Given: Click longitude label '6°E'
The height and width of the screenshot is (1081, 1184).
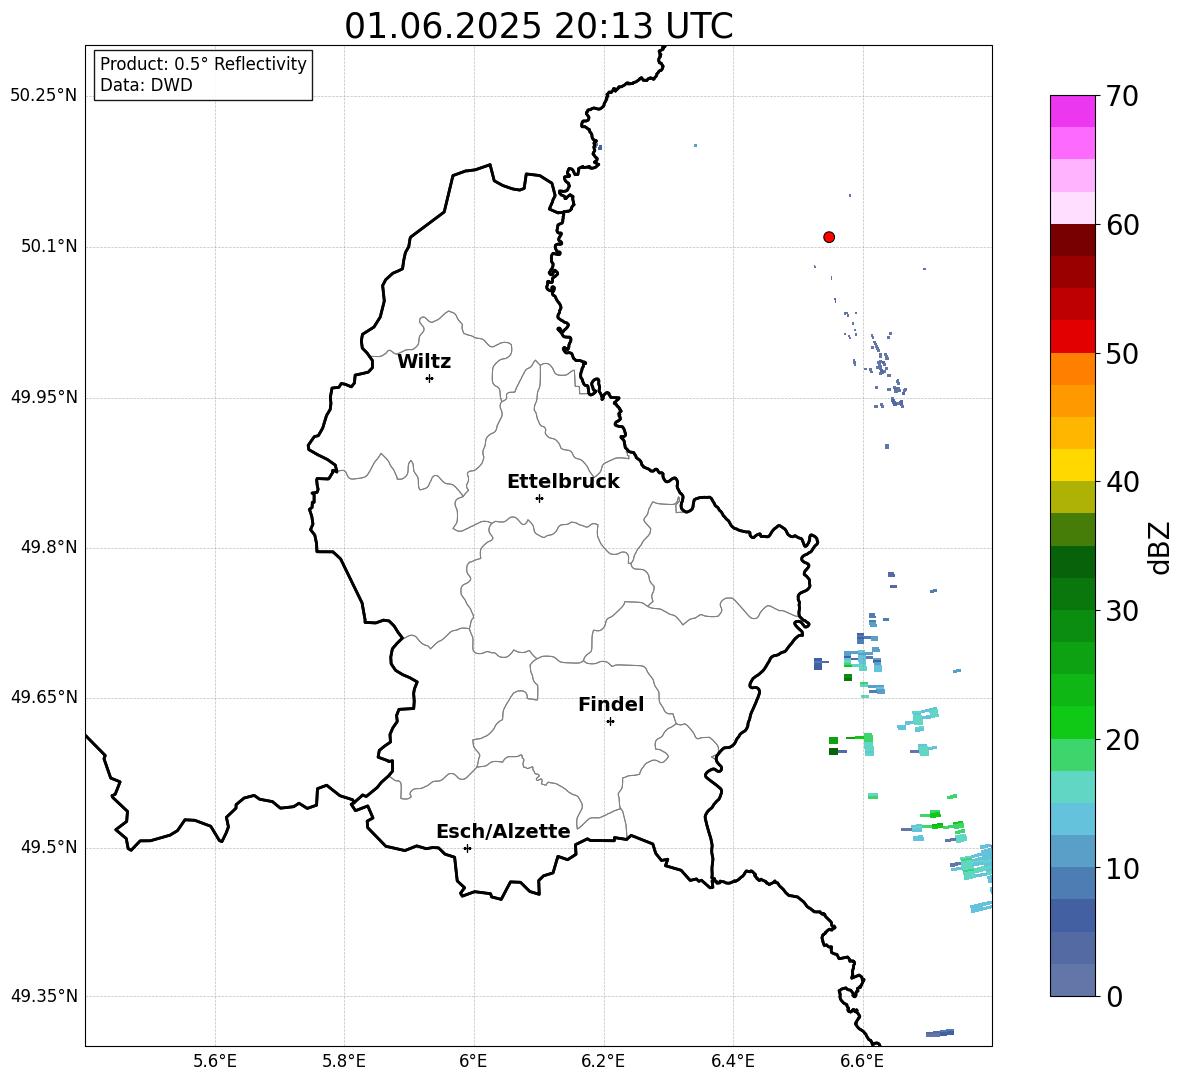Looking at the screenshot, I should 473,1061.
